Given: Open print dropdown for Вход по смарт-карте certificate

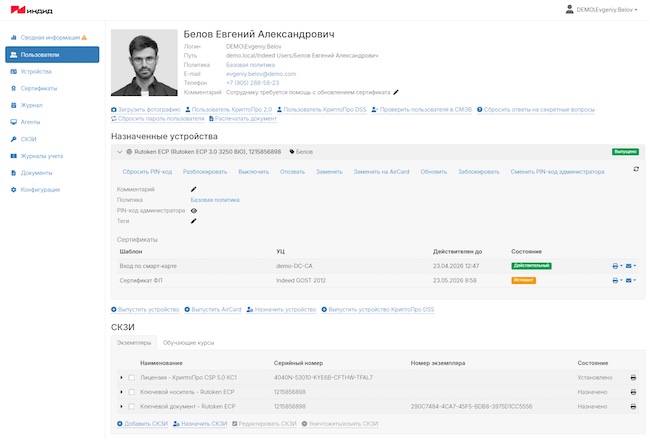Looking at the screenshot, I should 617,266.
